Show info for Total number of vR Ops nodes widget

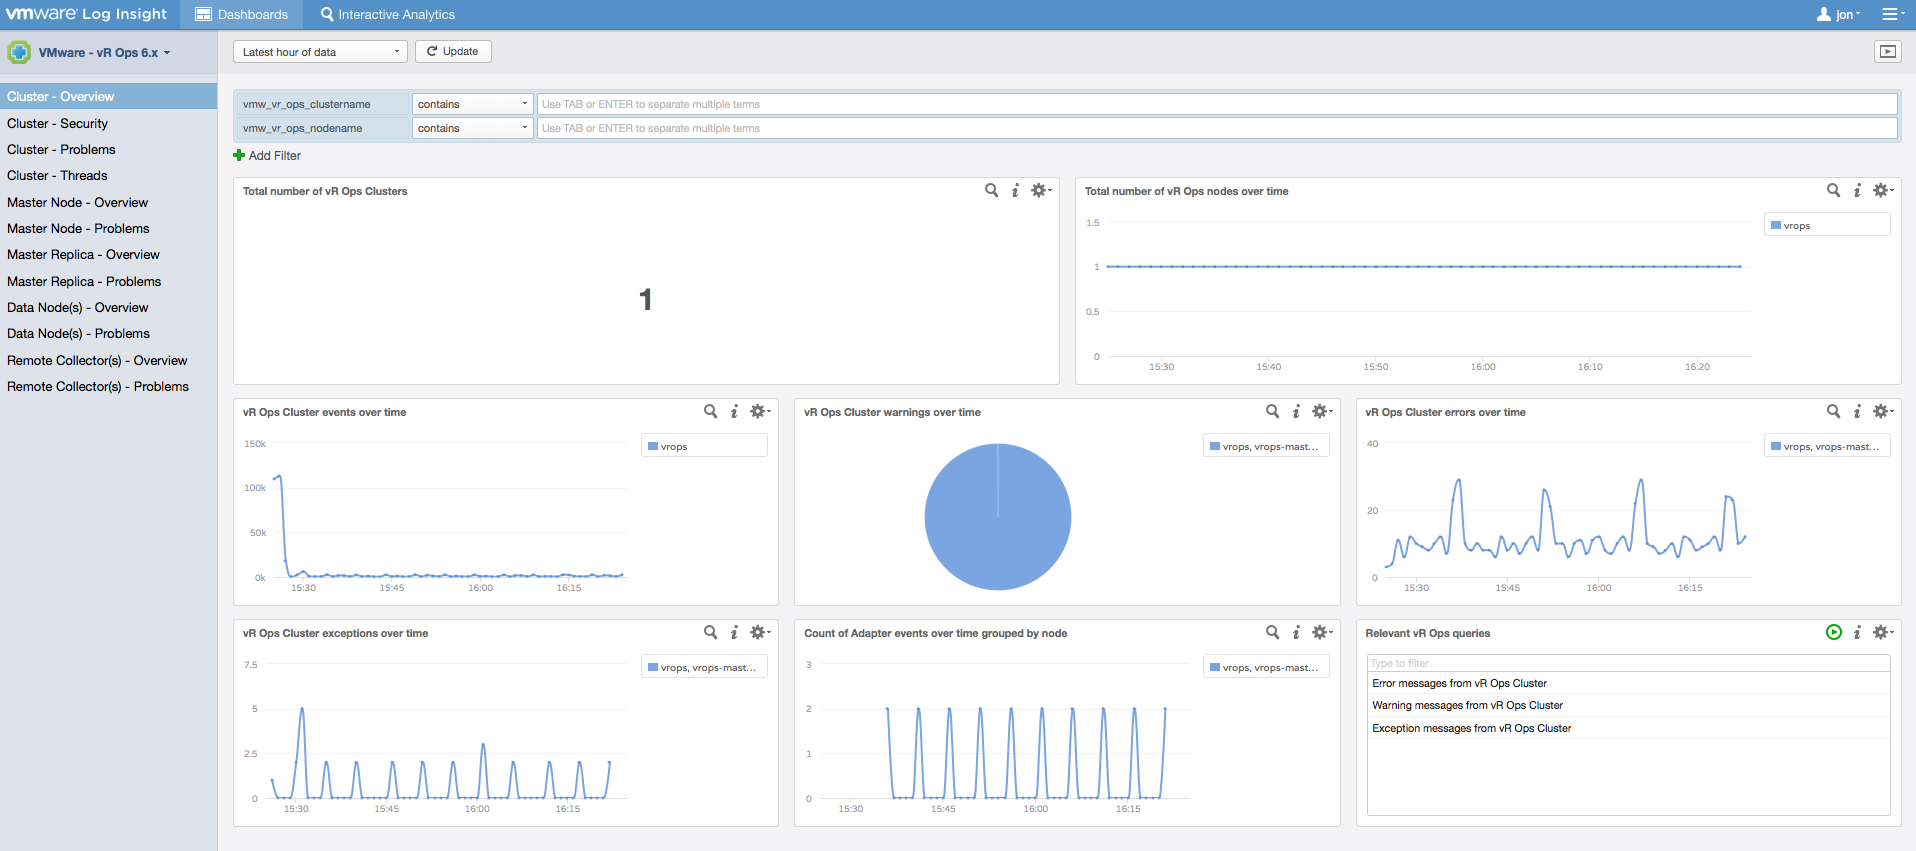[x=1857, y=190]
